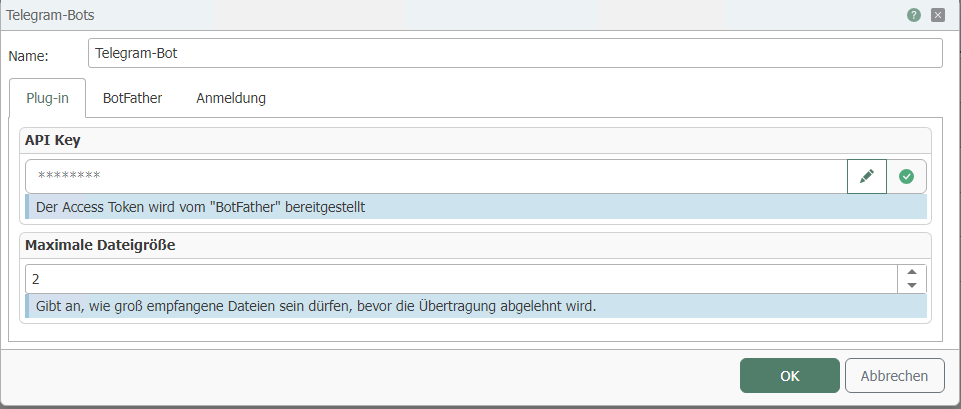
Task: Increase maximum file size with the up arrow
Action: [x=911, y=272]
